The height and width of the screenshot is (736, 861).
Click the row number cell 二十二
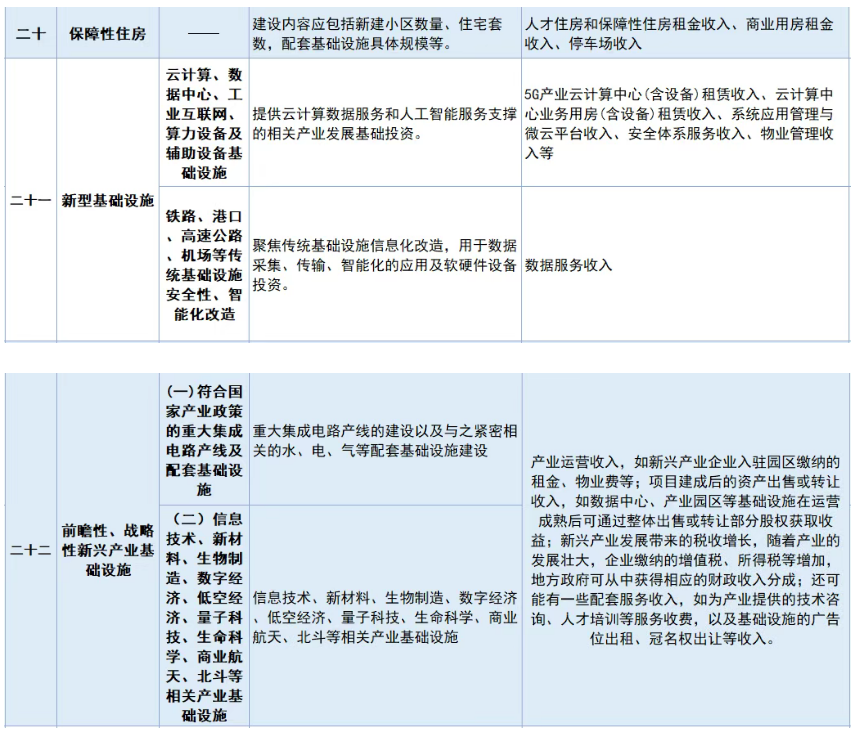tap(30, 550)
